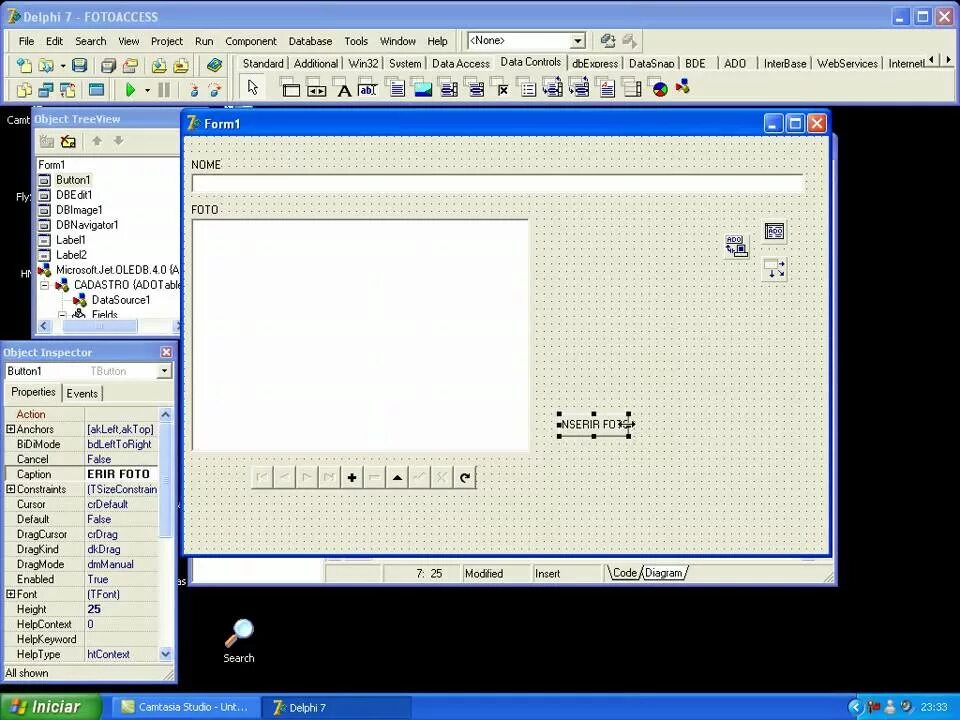Click the Save icon in toolbar
This screenshot has width=960, height=720.
tap(80, 65)
